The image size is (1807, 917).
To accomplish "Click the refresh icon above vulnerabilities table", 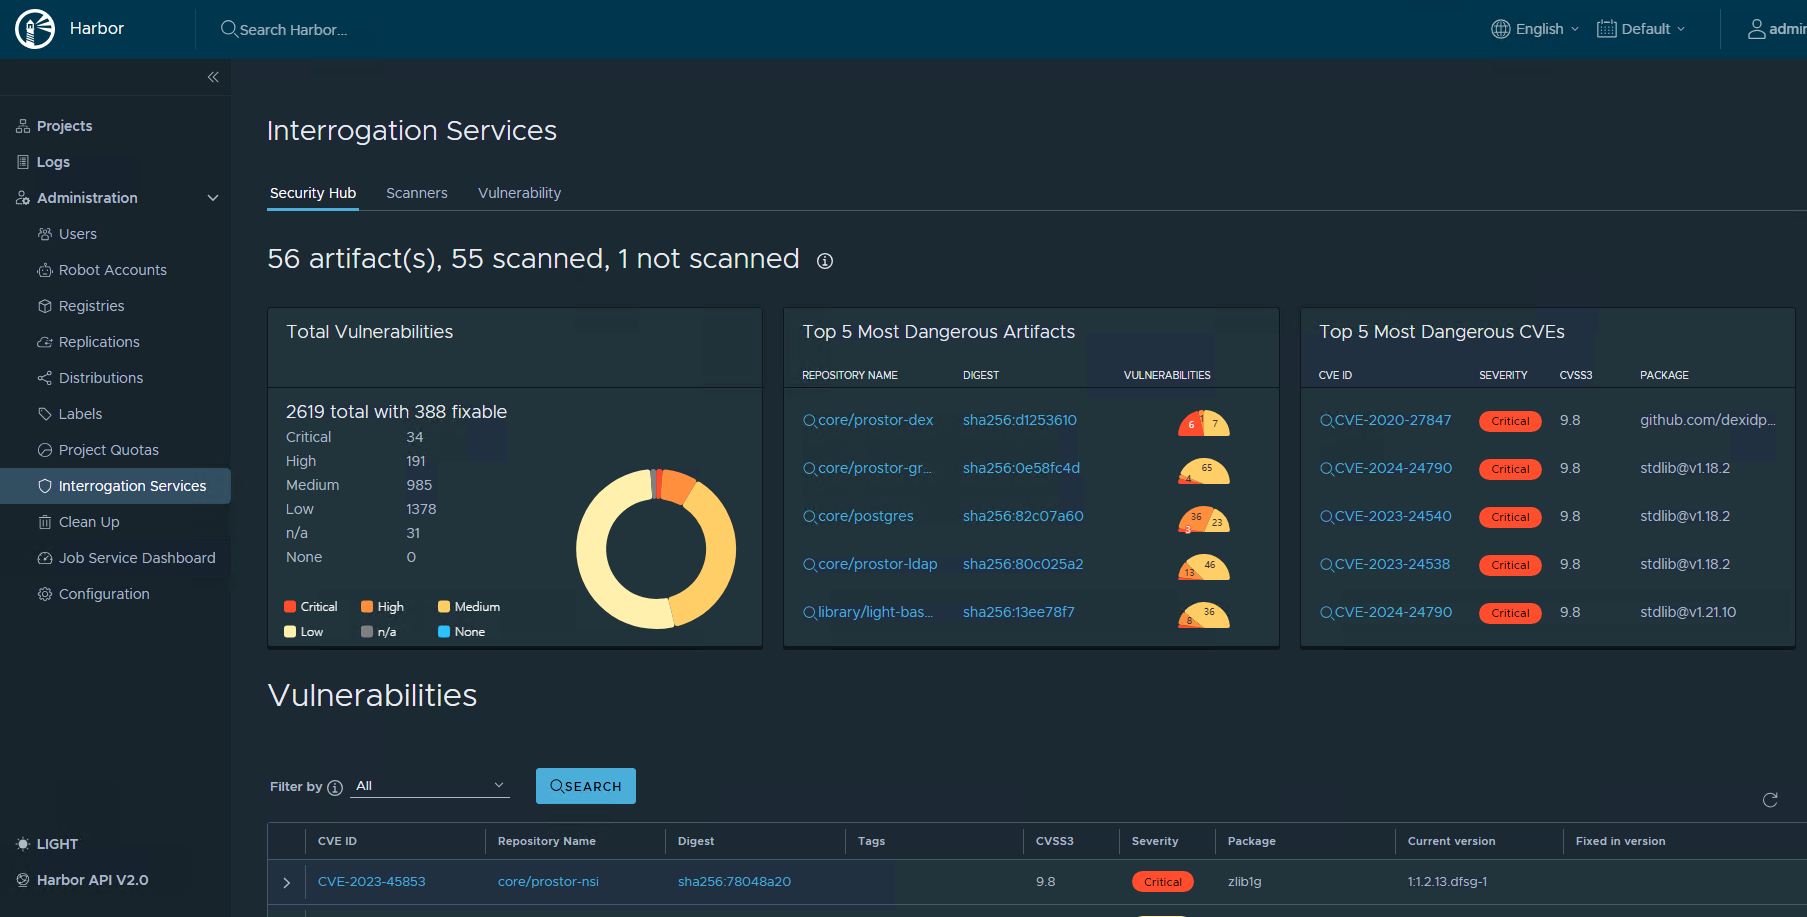I will 1769,800.
